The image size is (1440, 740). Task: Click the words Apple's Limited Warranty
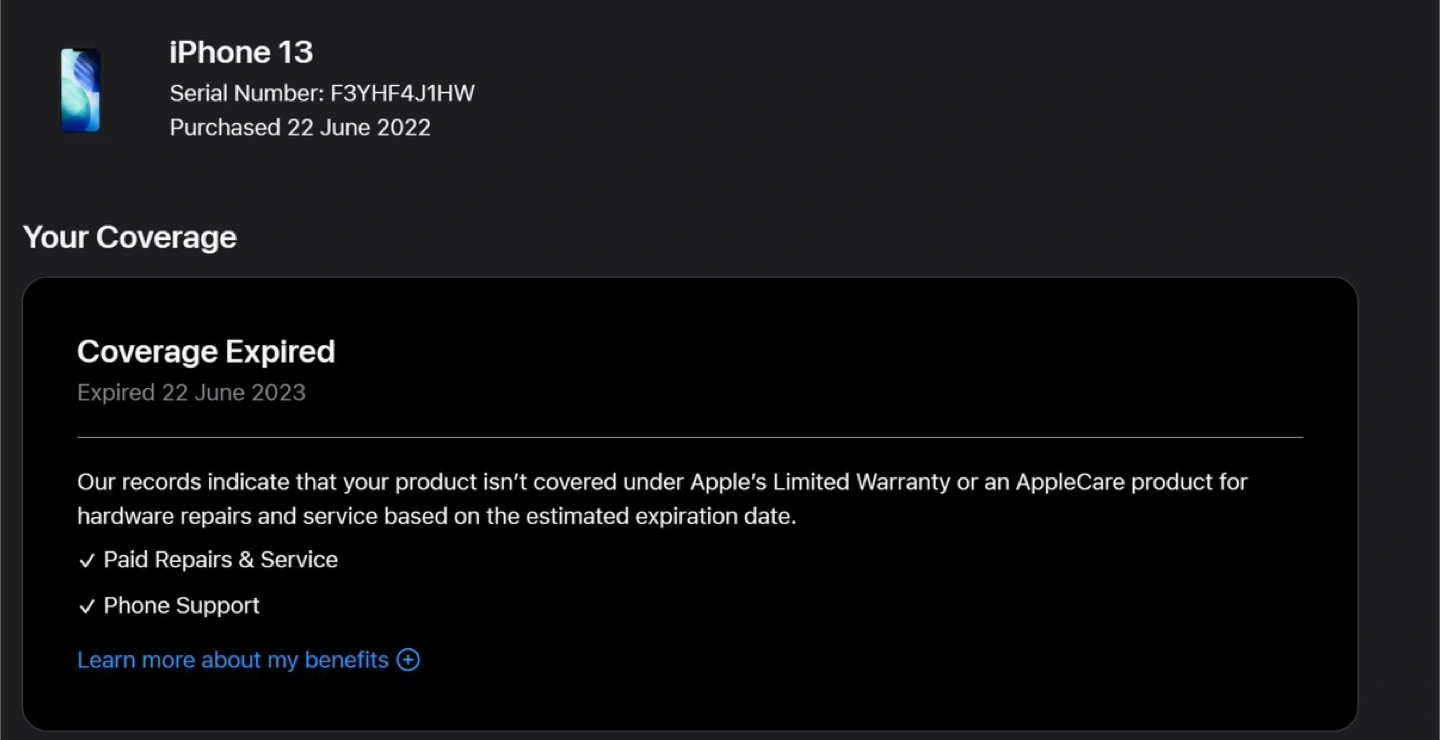[x=820, y=482]
